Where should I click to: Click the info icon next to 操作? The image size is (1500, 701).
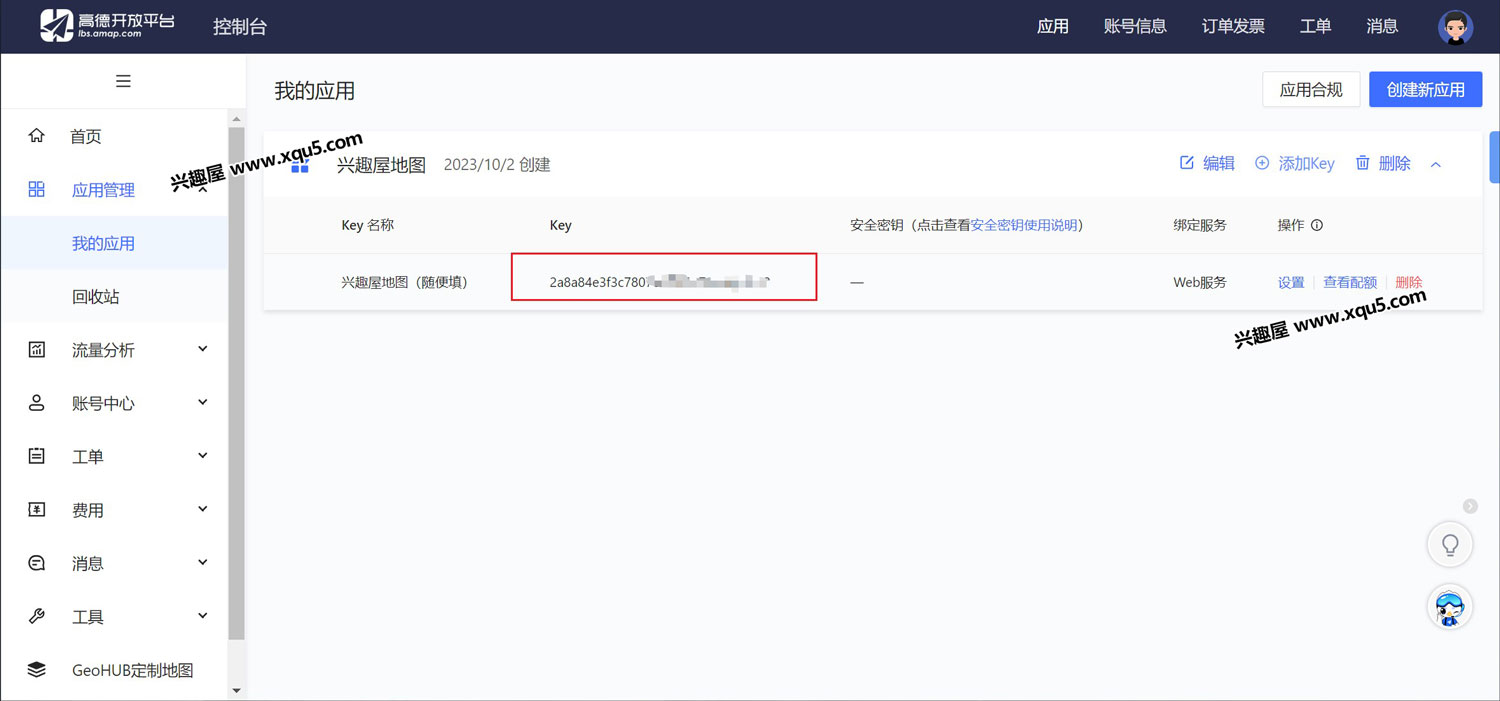click(1317, 225)
